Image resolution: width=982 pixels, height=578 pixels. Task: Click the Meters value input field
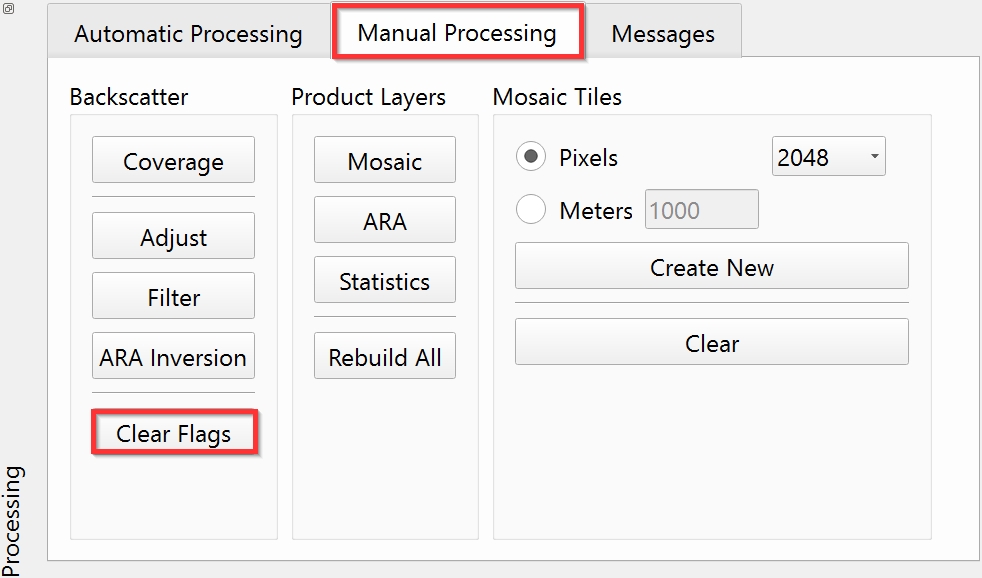click(x=701, y=210)
